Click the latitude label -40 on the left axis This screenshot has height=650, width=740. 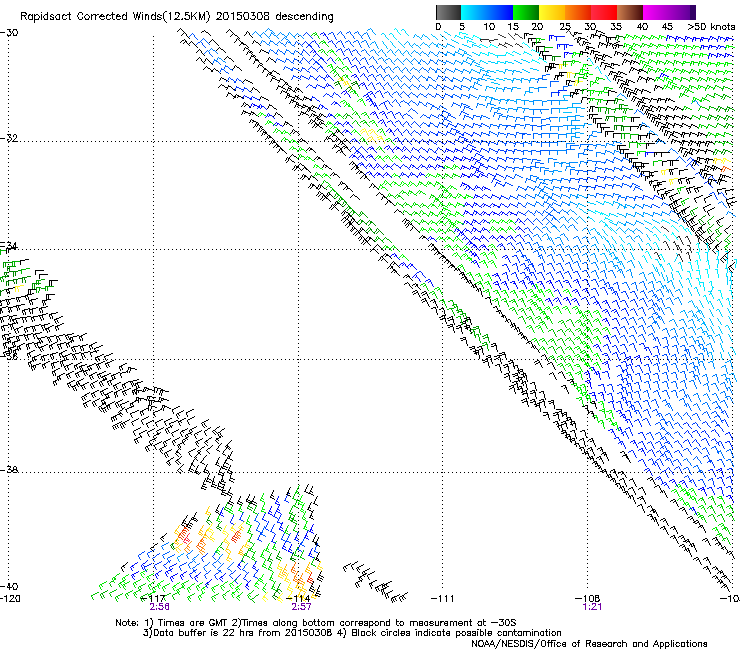(x=9, y=586)
